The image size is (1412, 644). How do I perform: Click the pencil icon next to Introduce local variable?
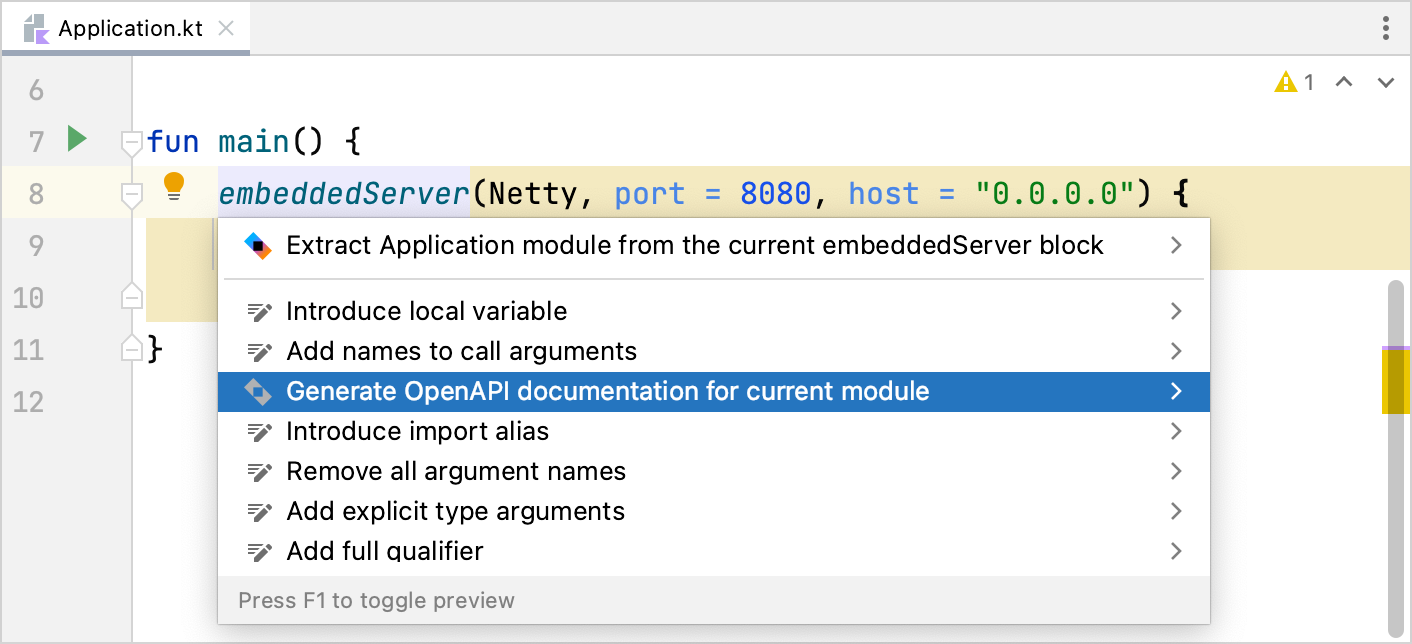pyautogui.click(x=260, y=311)
